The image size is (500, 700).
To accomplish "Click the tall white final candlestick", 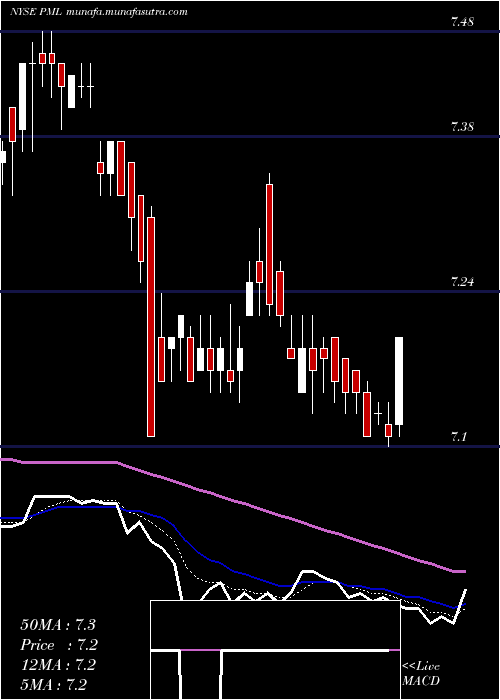I will (399, 381).
